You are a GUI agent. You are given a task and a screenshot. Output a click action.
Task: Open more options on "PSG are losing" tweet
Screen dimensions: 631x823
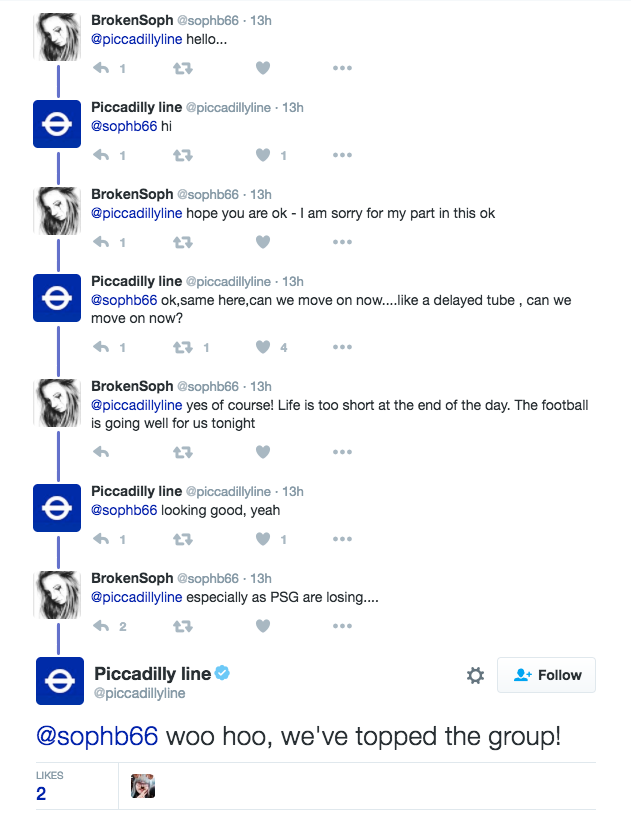342,626
